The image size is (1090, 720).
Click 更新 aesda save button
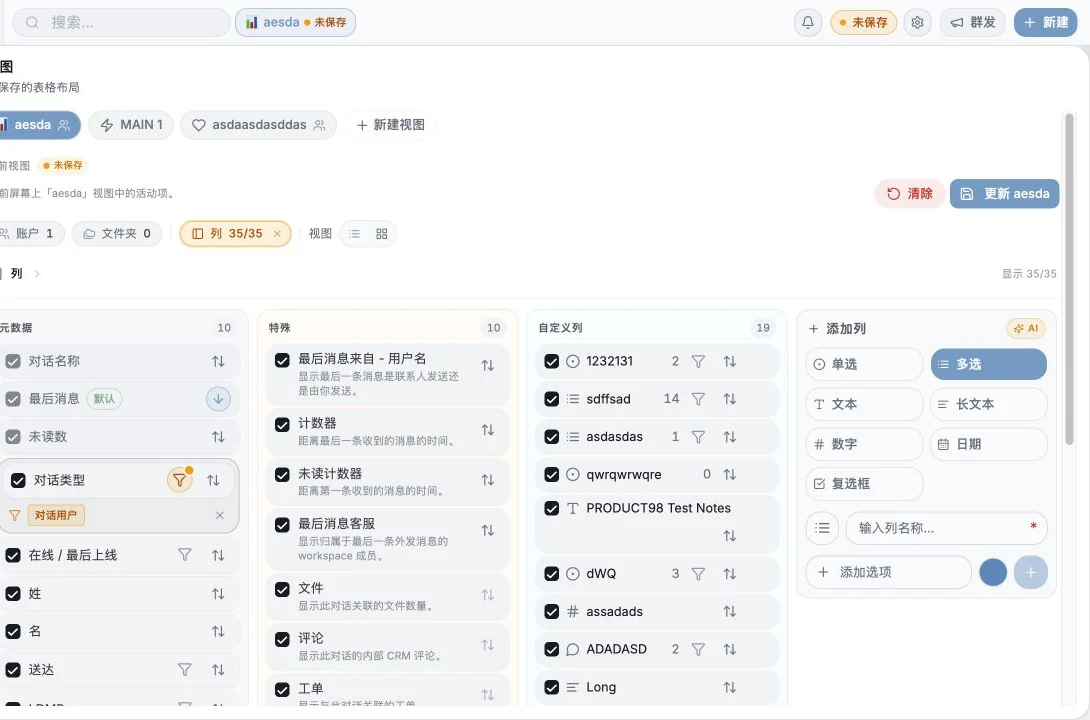click(x=1004, y=194)
